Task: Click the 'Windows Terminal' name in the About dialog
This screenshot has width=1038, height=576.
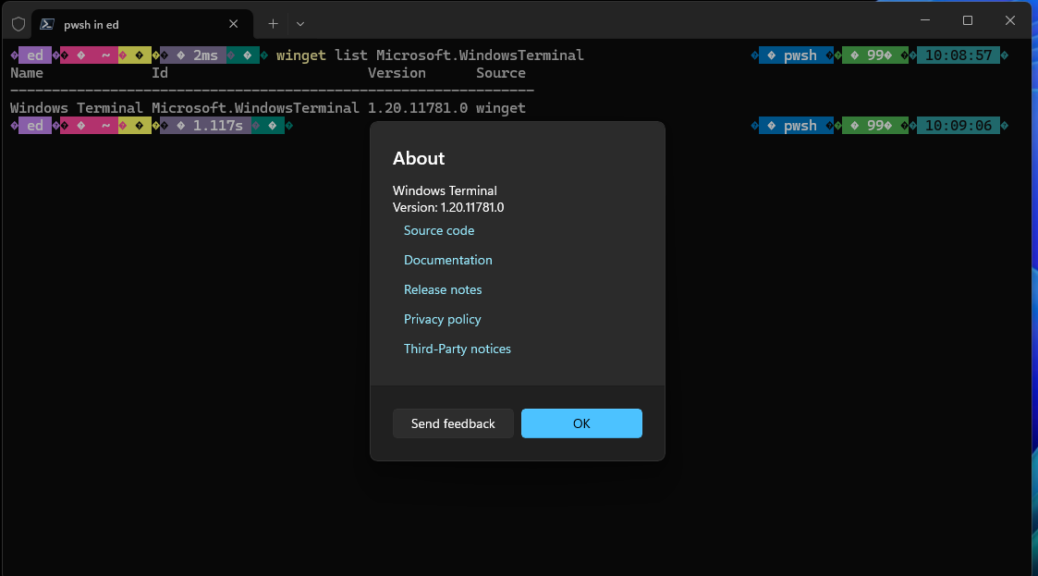Action: click(445, 191)
